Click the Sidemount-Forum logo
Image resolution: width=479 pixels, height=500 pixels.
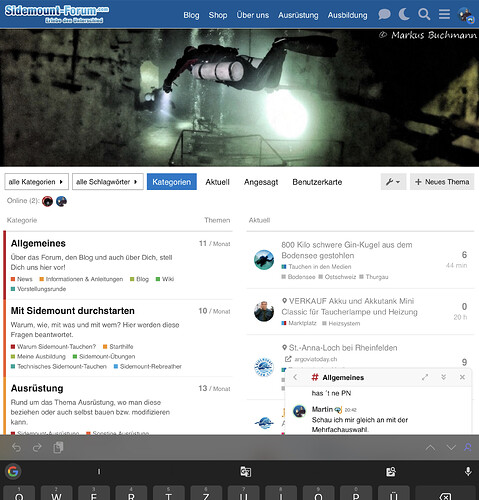[57, 14]
